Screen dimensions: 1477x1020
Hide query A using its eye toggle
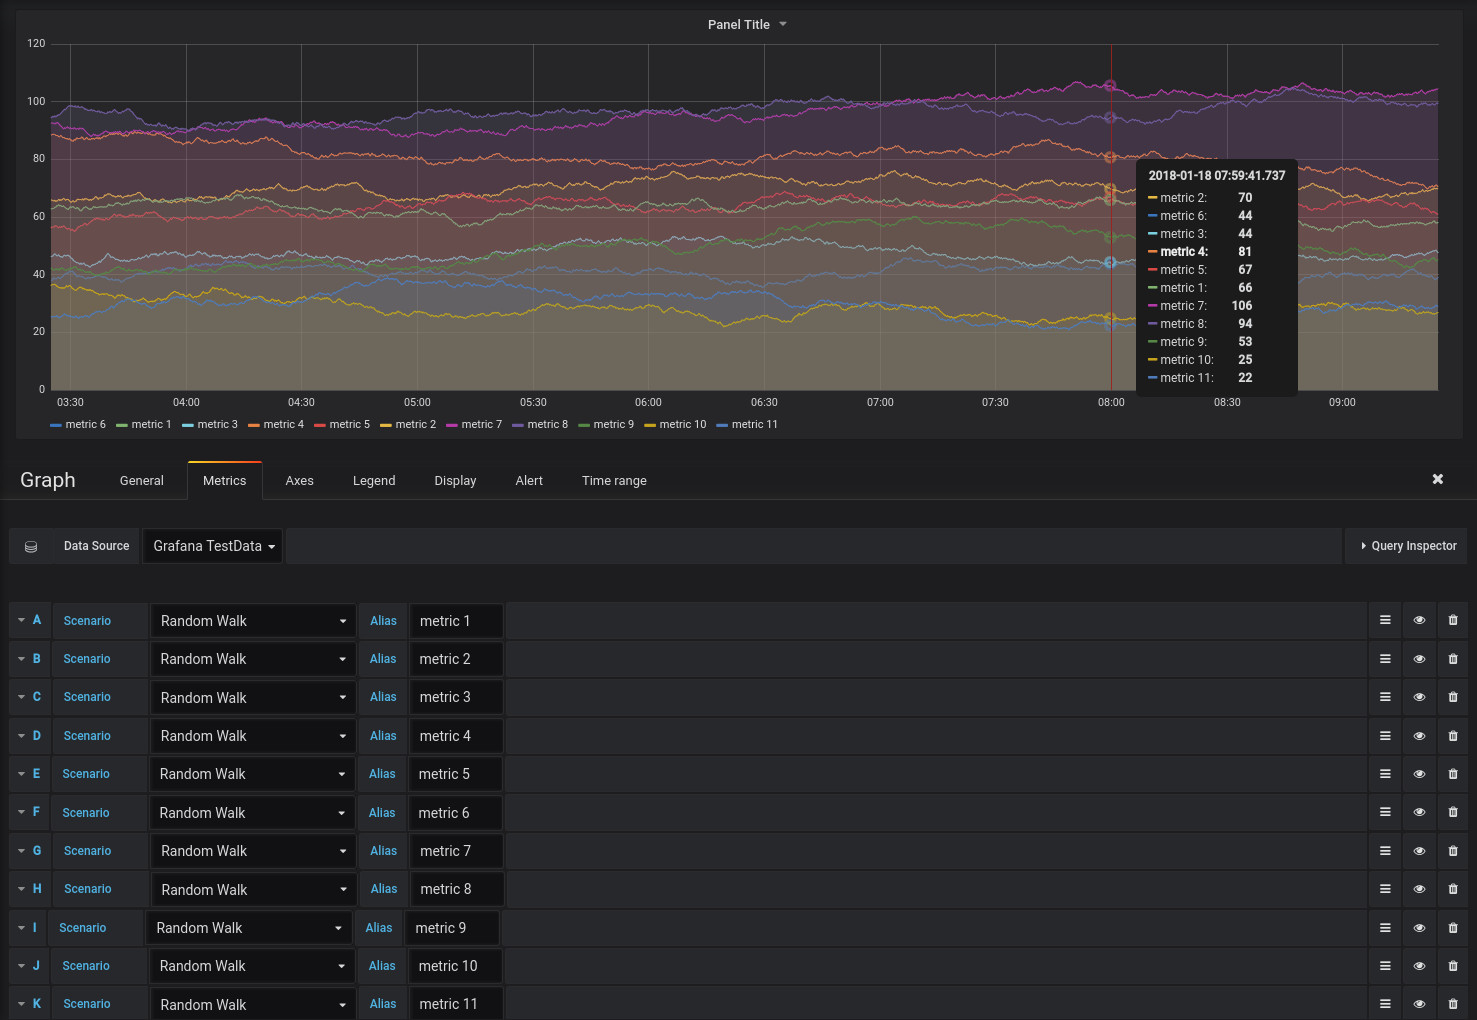(x=1419, y=620)
